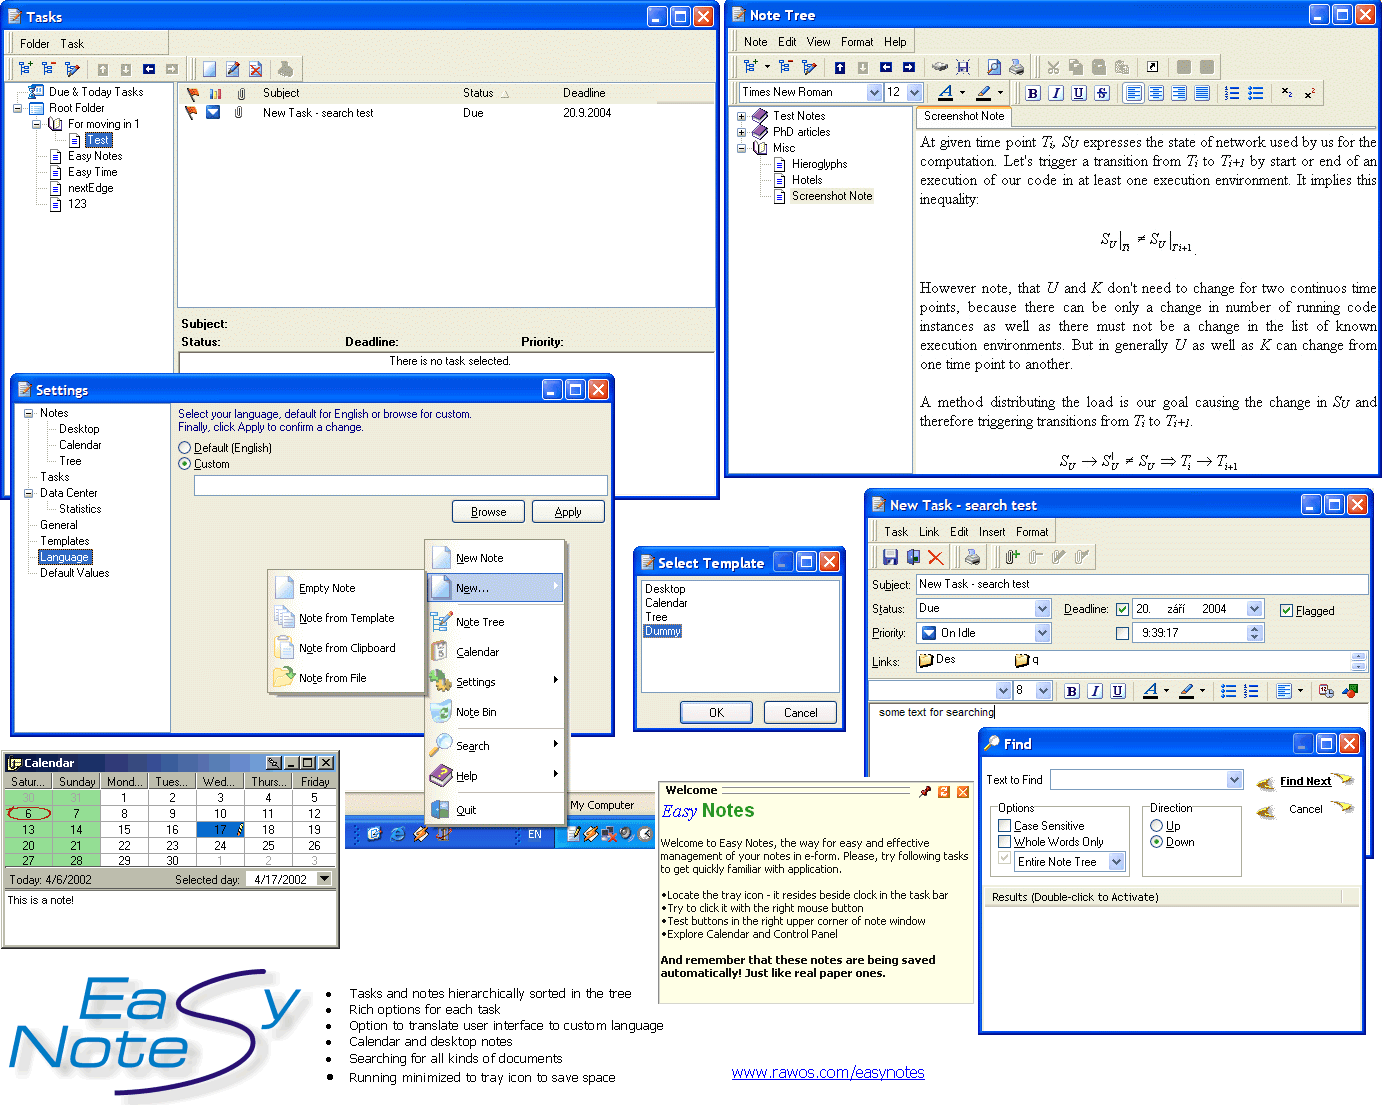Screen dimensions: 1390x1112
Task: Open font size 12 dropdown in Note Tree
Action: coord(915,92)
